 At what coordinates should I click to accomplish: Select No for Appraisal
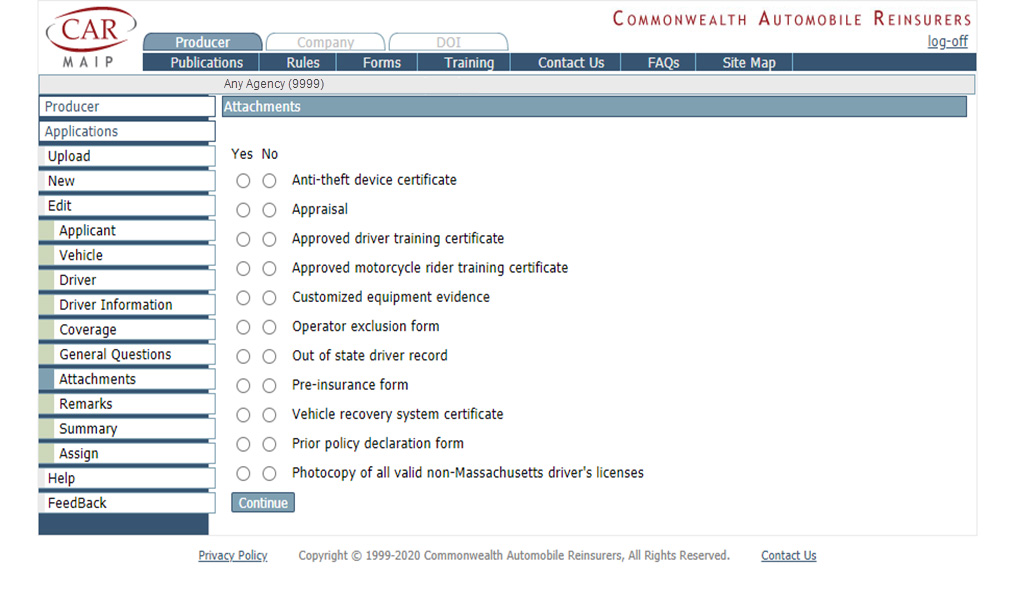[x=269, y=211]
